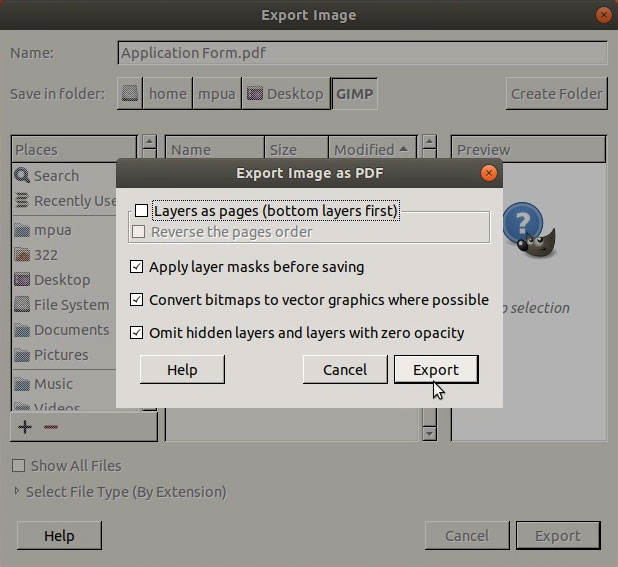Select GIMP folder path button
This screenshot has height=567, width=618.
(354, 93)
